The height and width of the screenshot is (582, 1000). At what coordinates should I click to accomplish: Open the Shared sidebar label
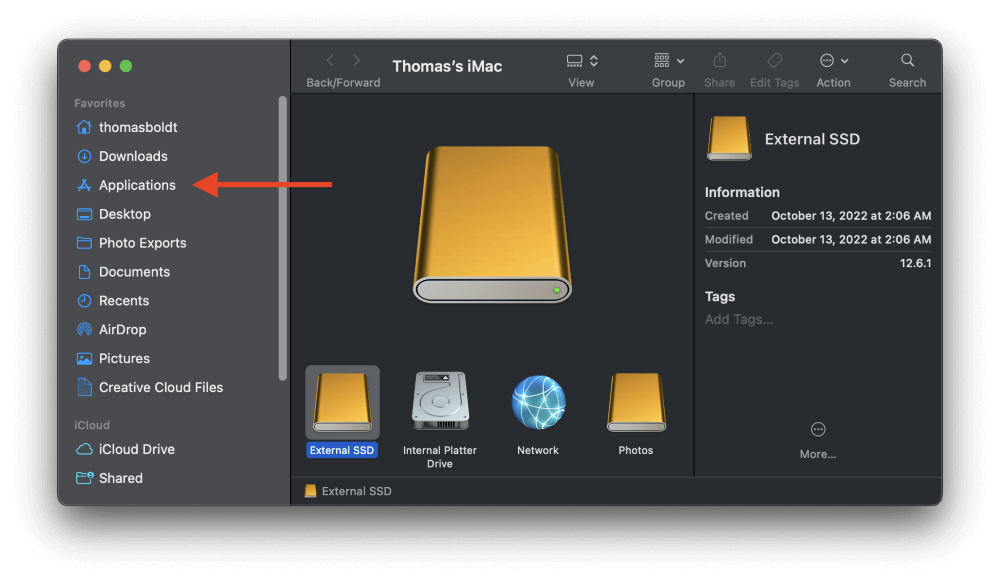tap(121, 478)
